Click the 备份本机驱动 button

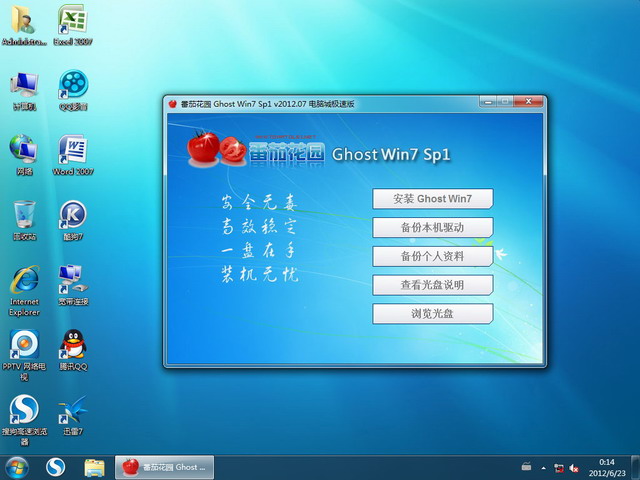(433, 227)
